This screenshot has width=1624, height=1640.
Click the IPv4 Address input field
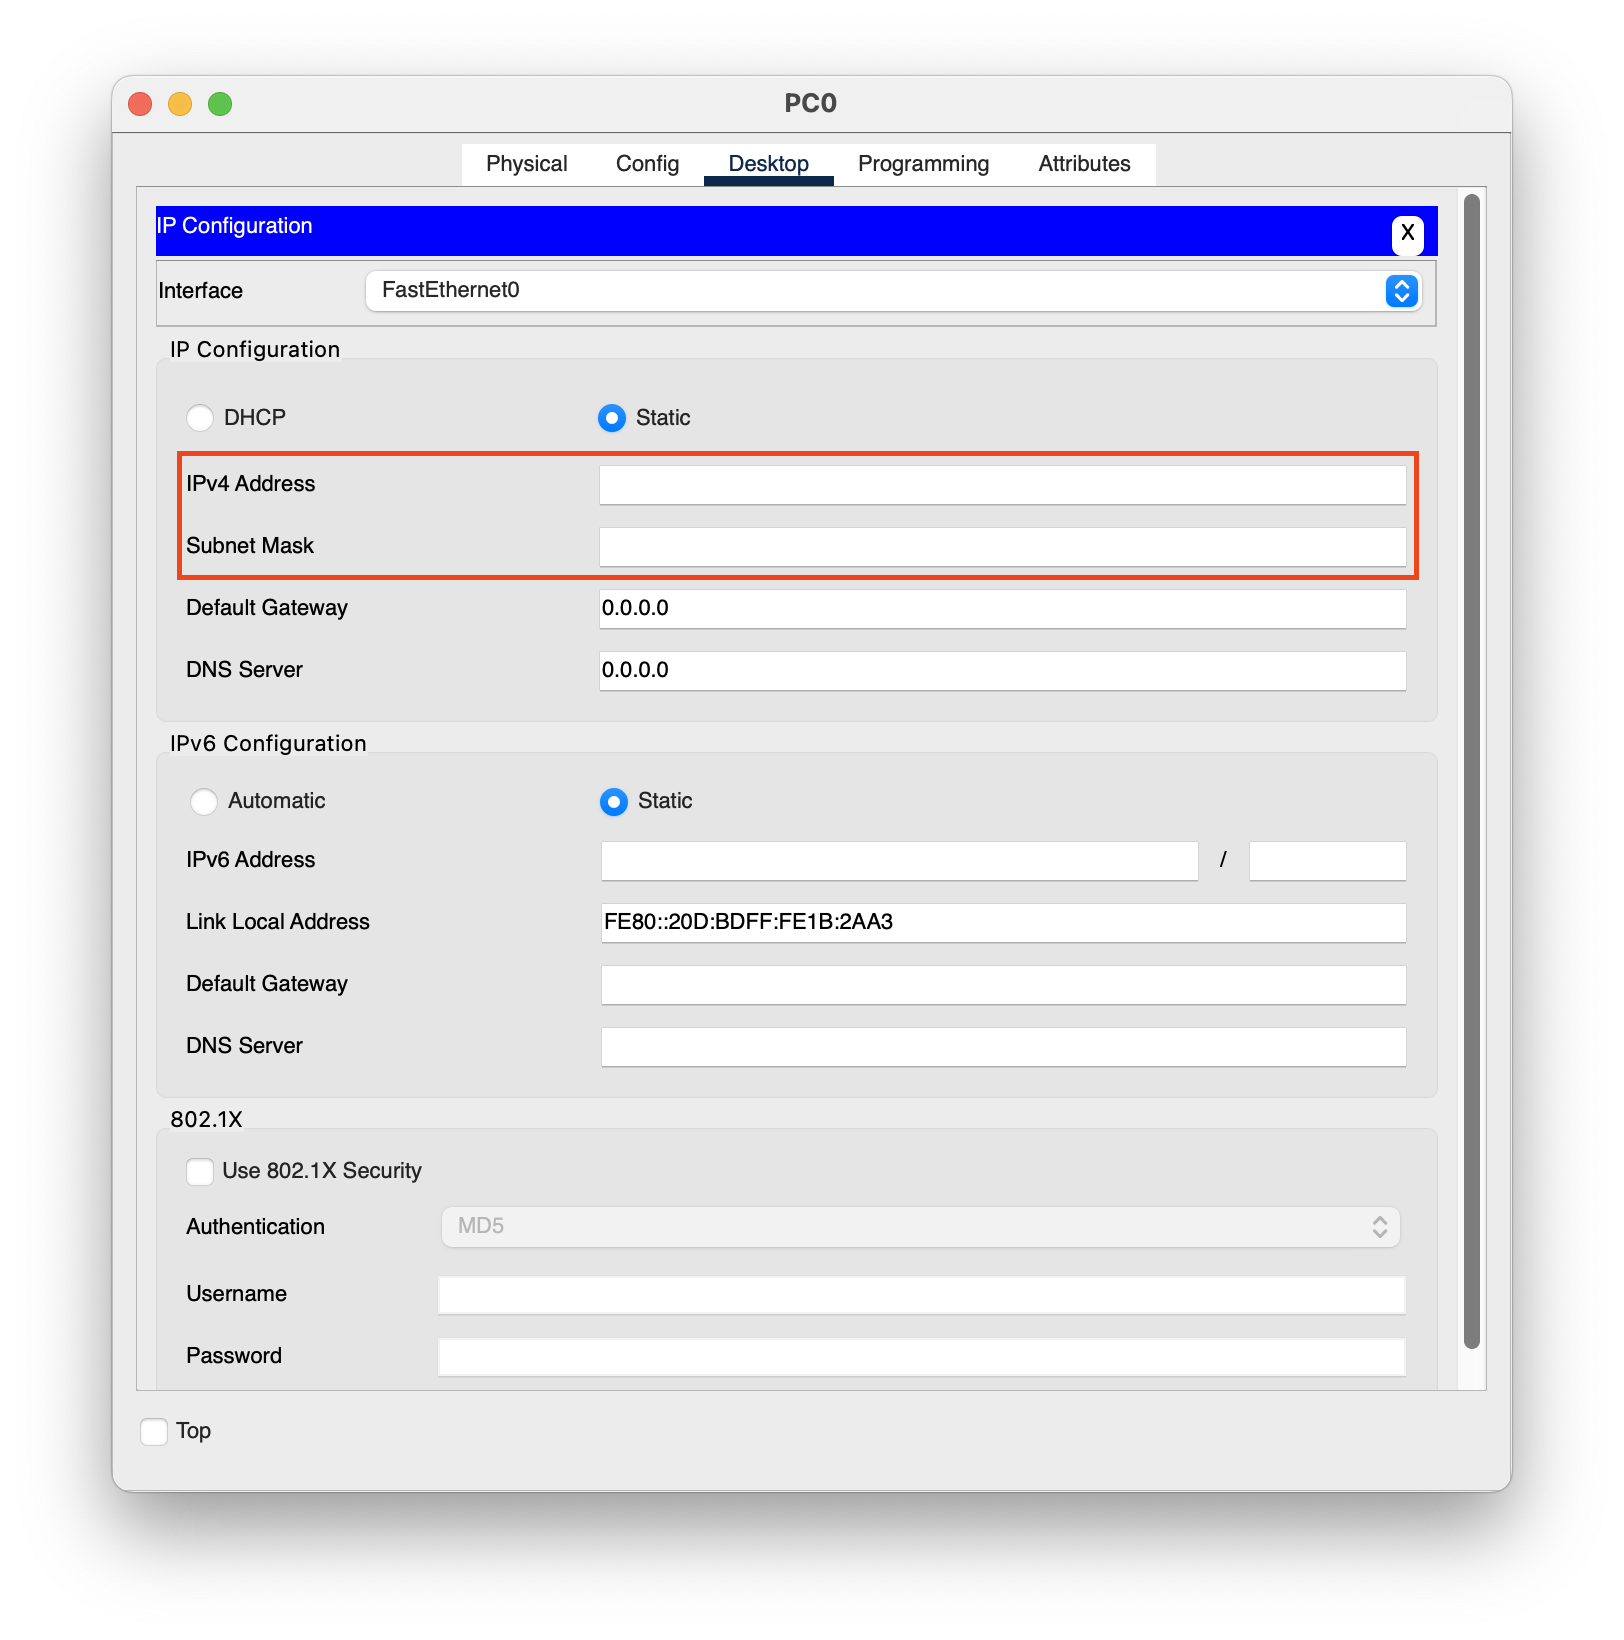pyautogui.click(x=1003, y=485)
